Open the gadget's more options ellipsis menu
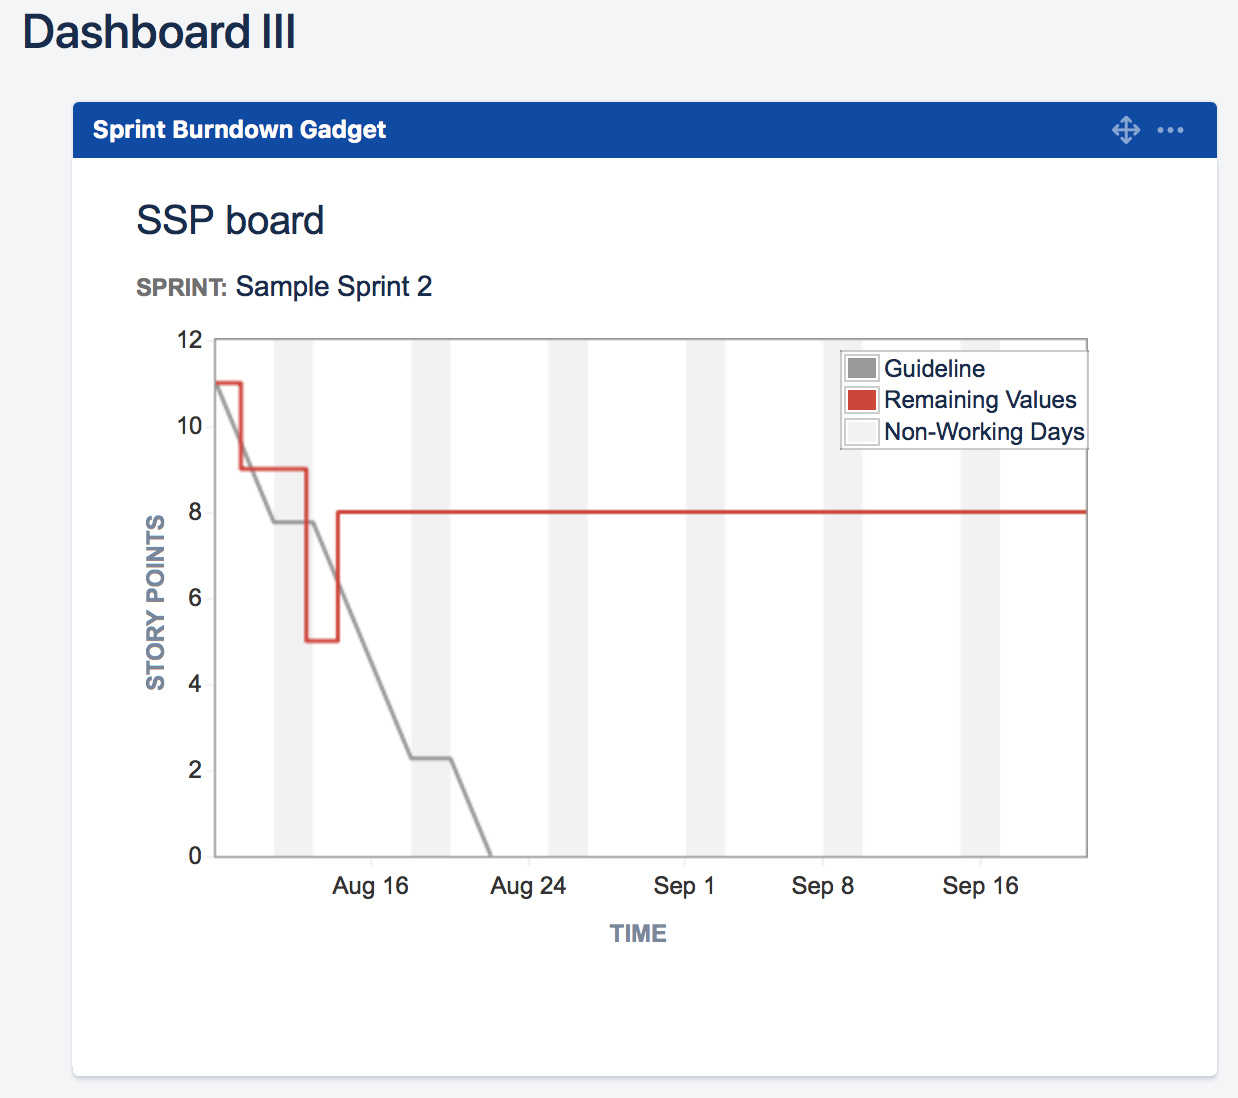1238x1098 pixels. [1170, 130]
